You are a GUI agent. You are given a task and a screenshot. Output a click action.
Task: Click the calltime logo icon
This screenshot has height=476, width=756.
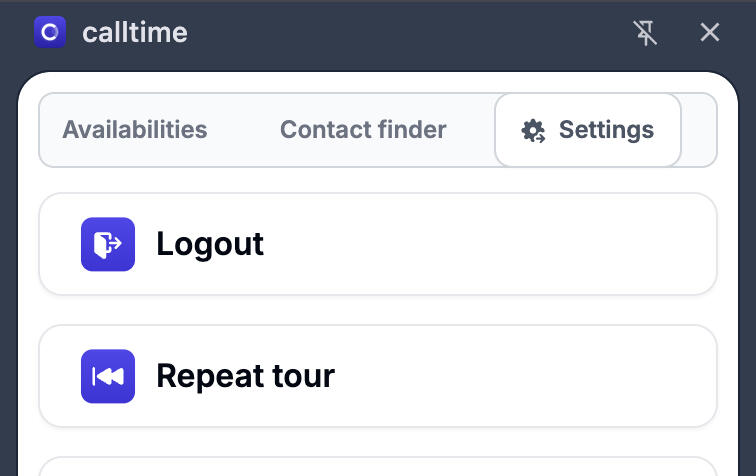pos(50,32)
